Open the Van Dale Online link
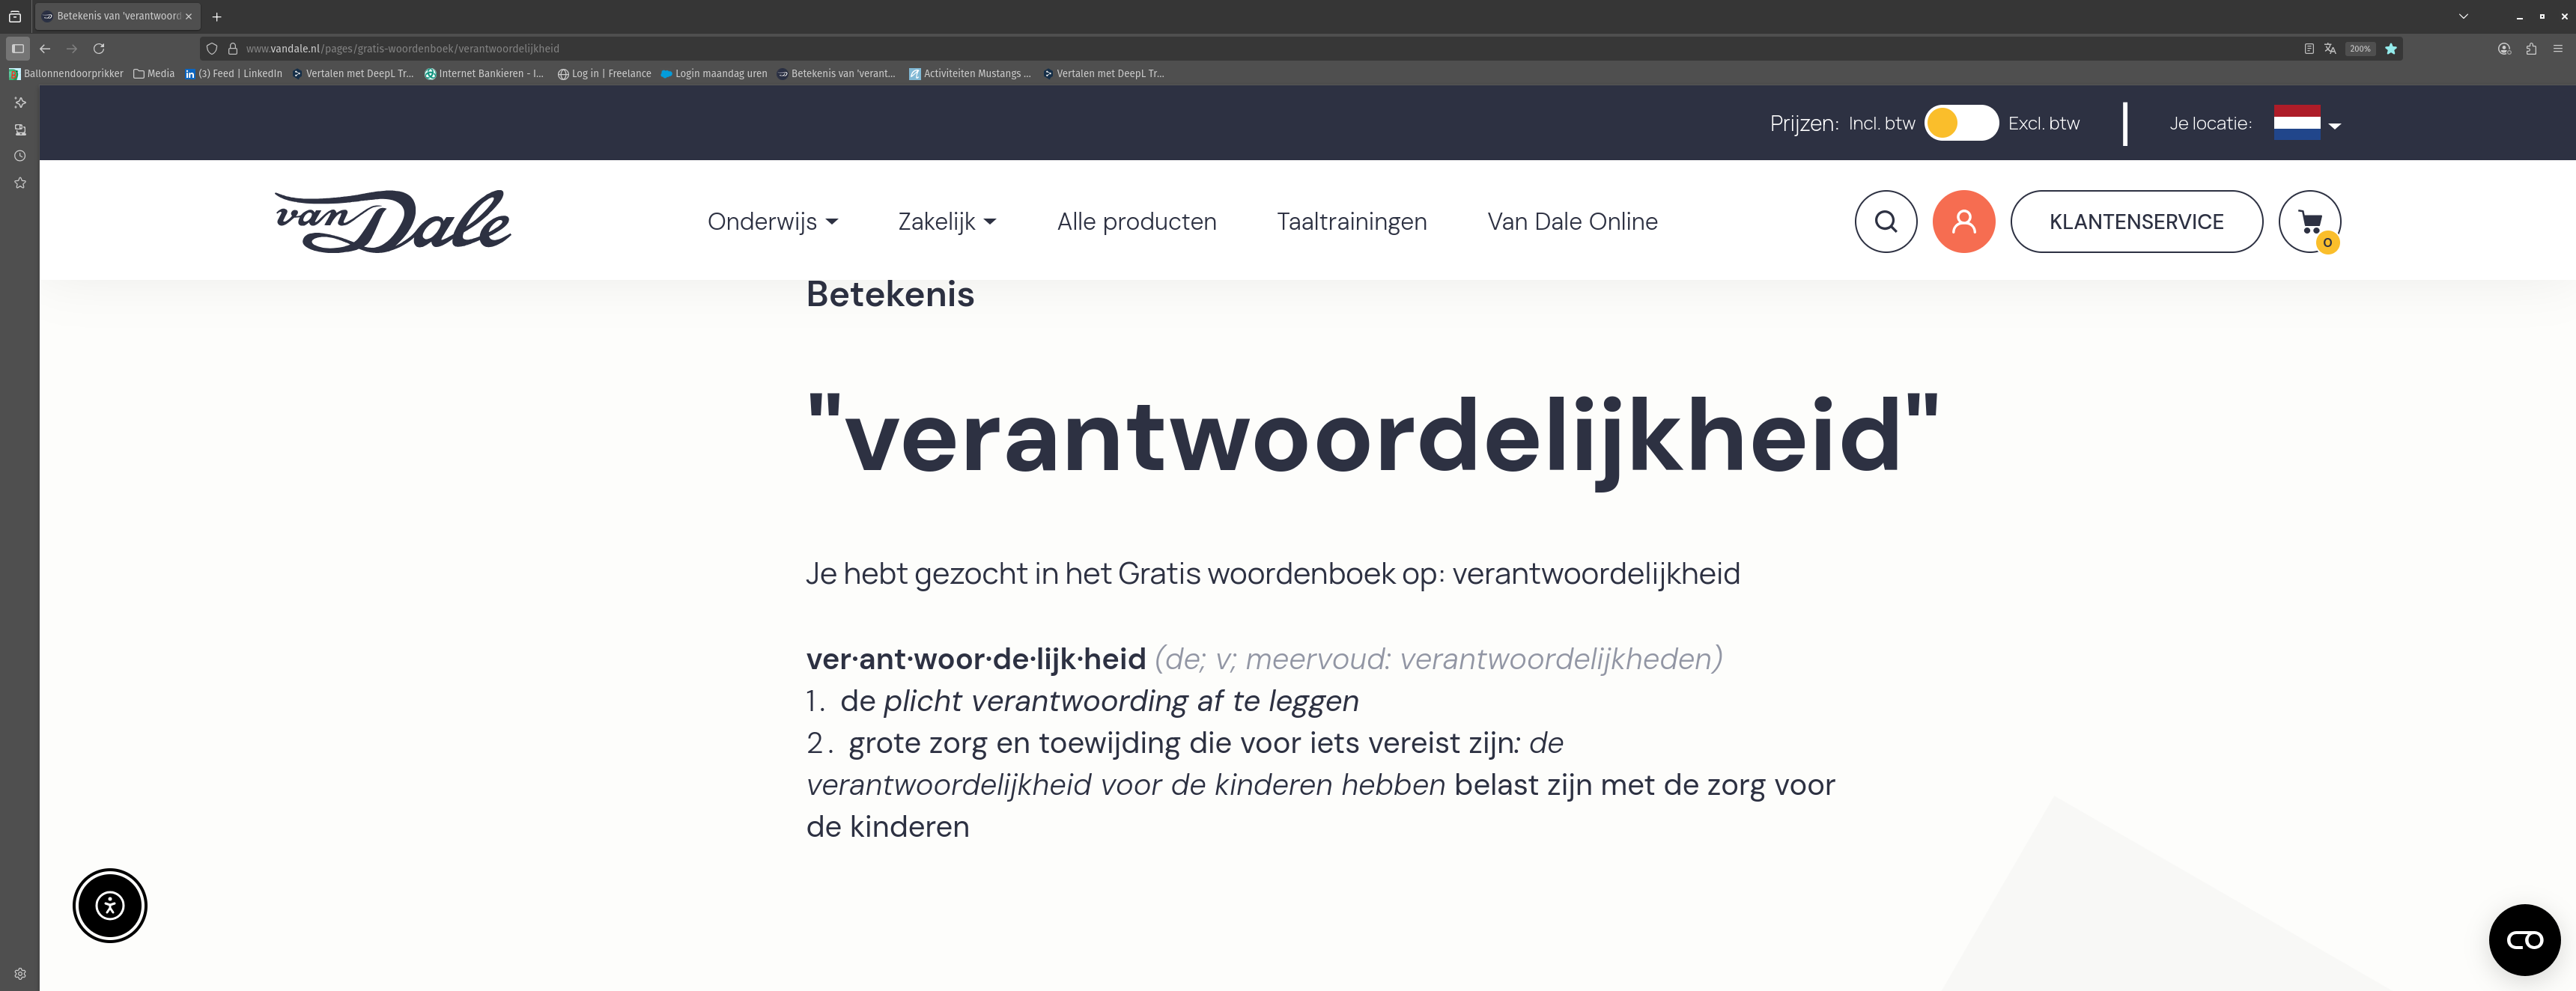2576x991 pixels. coord(1572,221)
